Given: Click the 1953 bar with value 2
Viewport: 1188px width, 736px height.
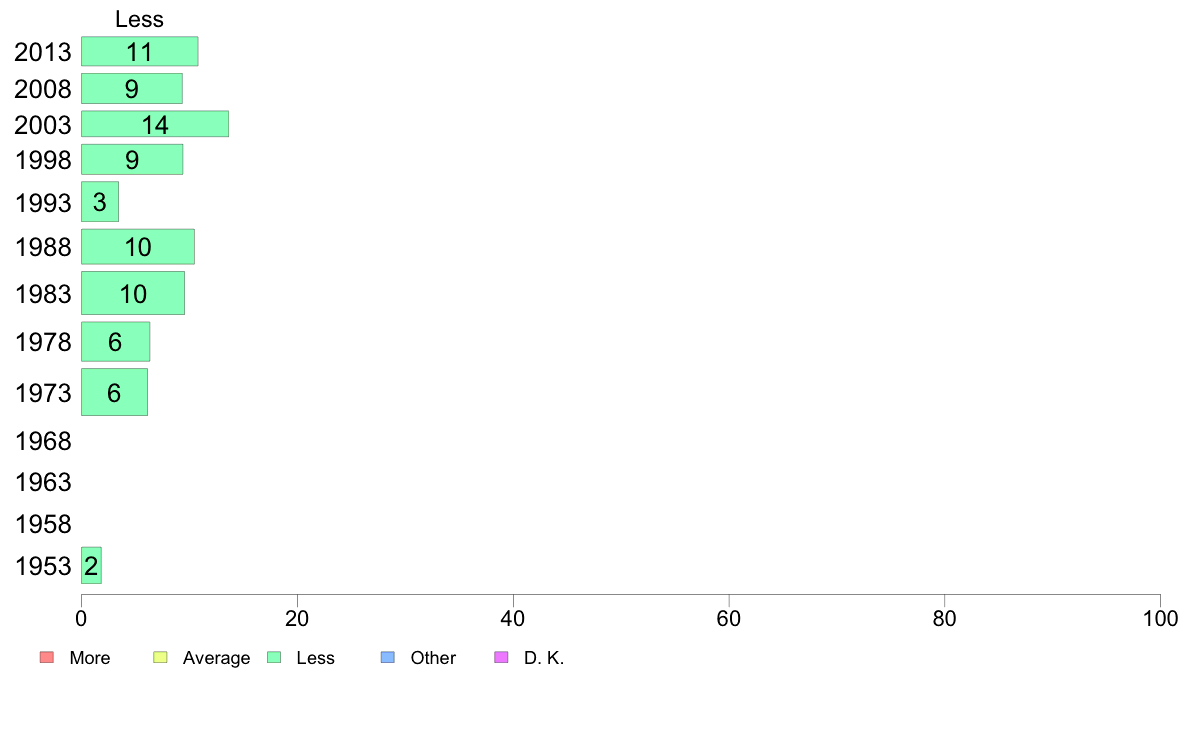Looking at the screenshot, I should 91,566.
